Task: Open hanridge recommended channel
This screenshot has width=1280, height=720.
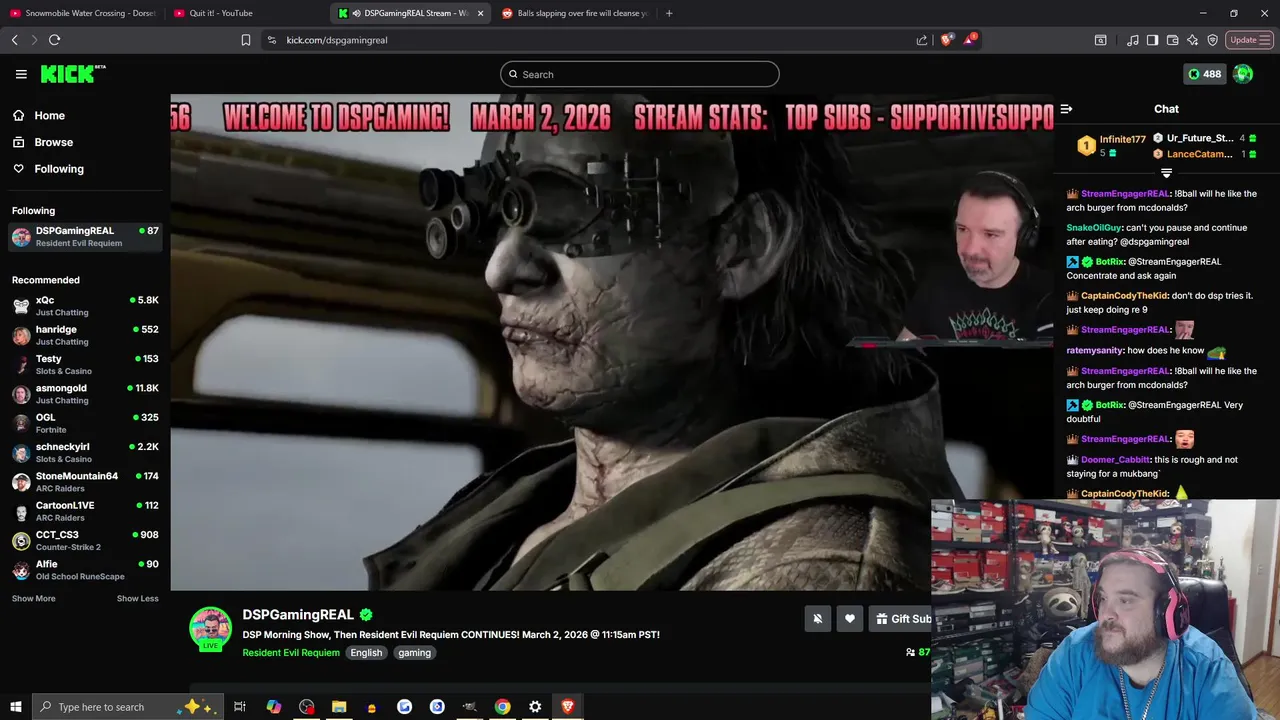Action: tap(85, 335)
